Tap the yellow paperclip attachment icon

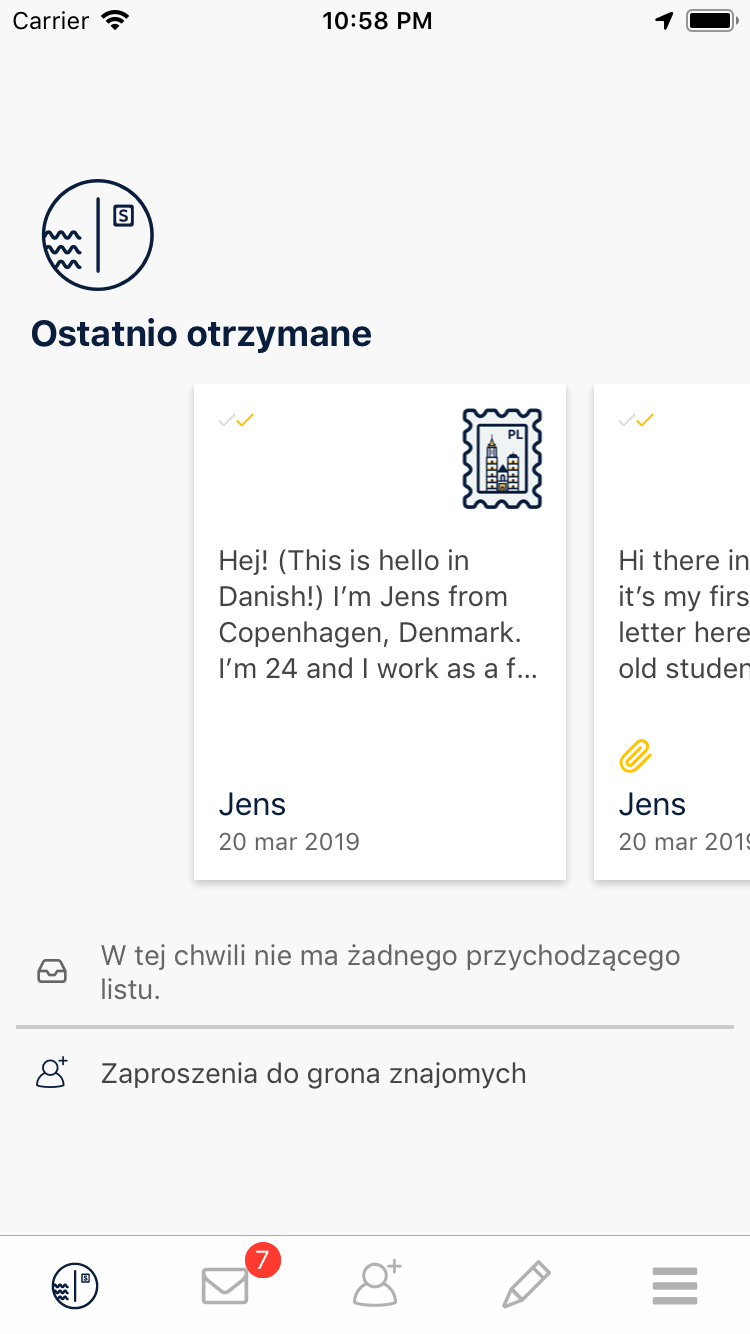tap(635, 757)
